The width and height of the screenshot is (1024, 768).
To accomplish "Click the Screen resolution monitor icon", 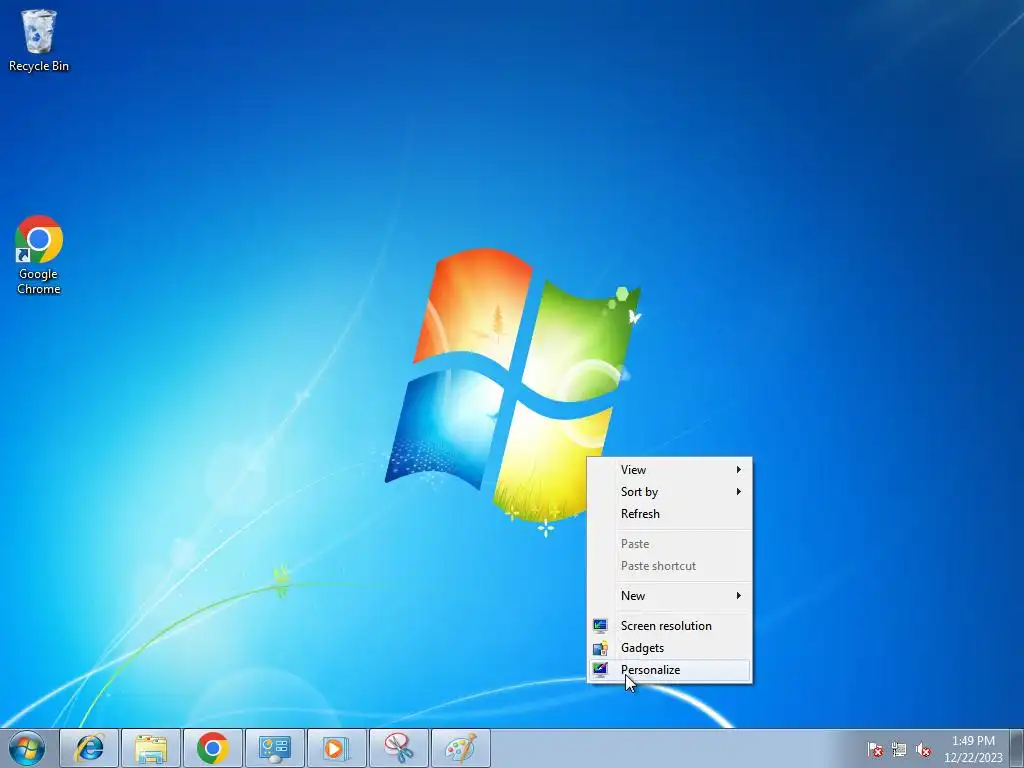I will [600, 626].
